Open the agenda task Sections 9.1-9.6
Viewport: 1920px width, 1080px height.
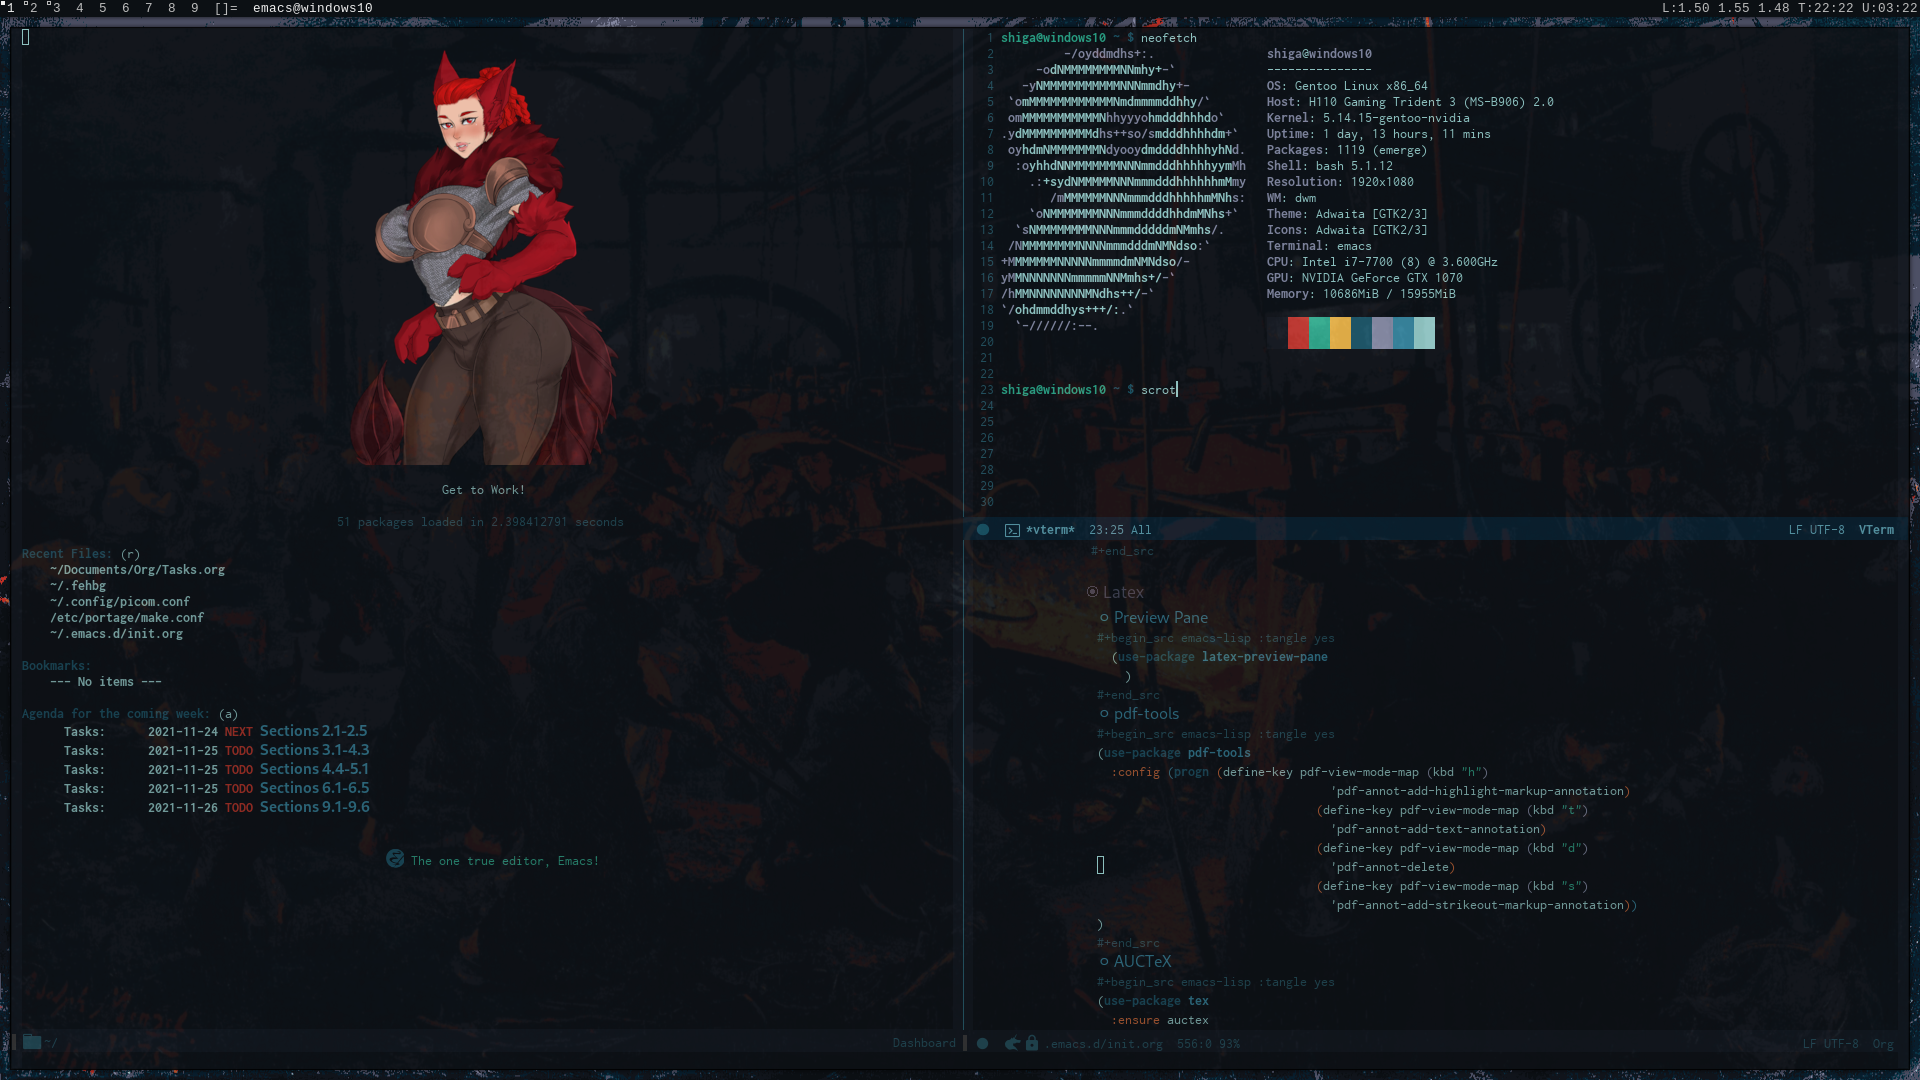point(314,807)
